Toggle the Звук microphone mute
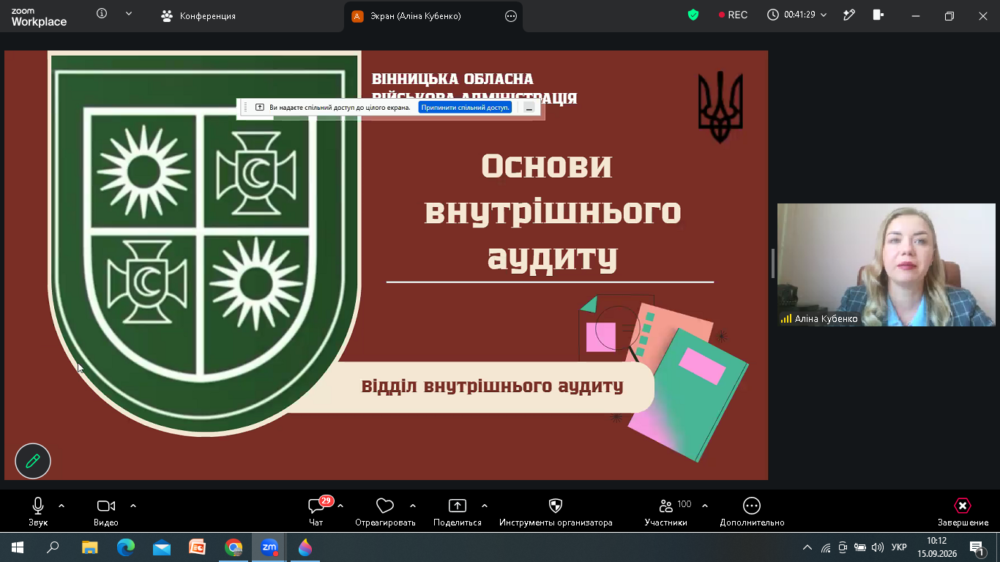Screen dimensions: 1000x562 click(38, 512)
